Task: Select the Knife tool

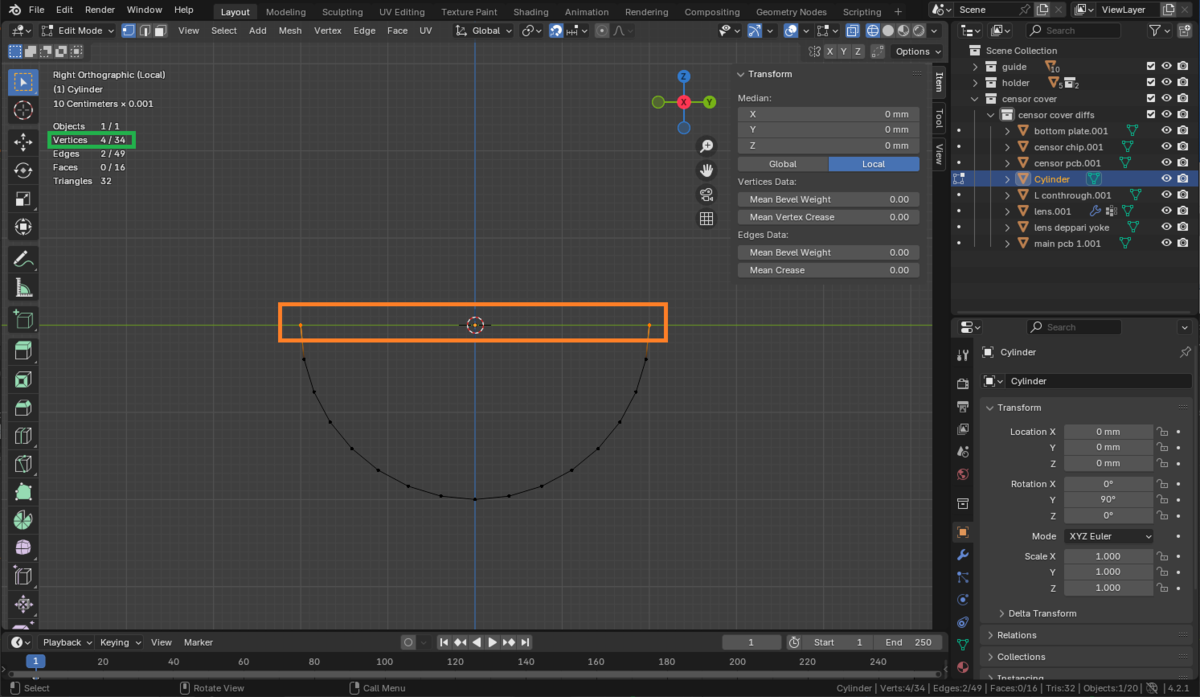Action: pyautogui.click(x=24, y=464)
